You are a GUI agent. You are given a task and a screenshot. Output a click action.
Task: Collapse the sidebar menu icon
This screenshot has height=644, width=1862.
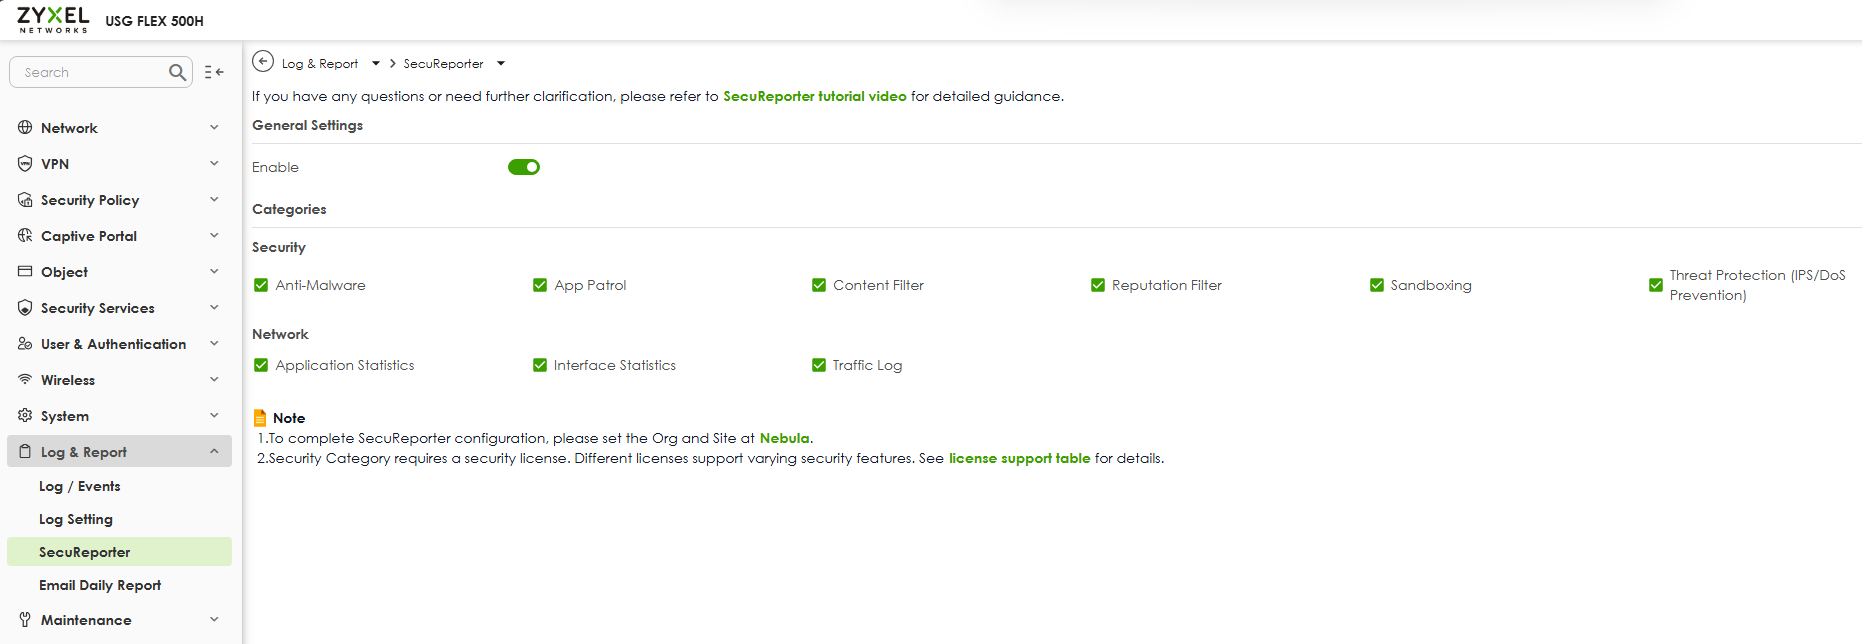click(x=214, y=72)
